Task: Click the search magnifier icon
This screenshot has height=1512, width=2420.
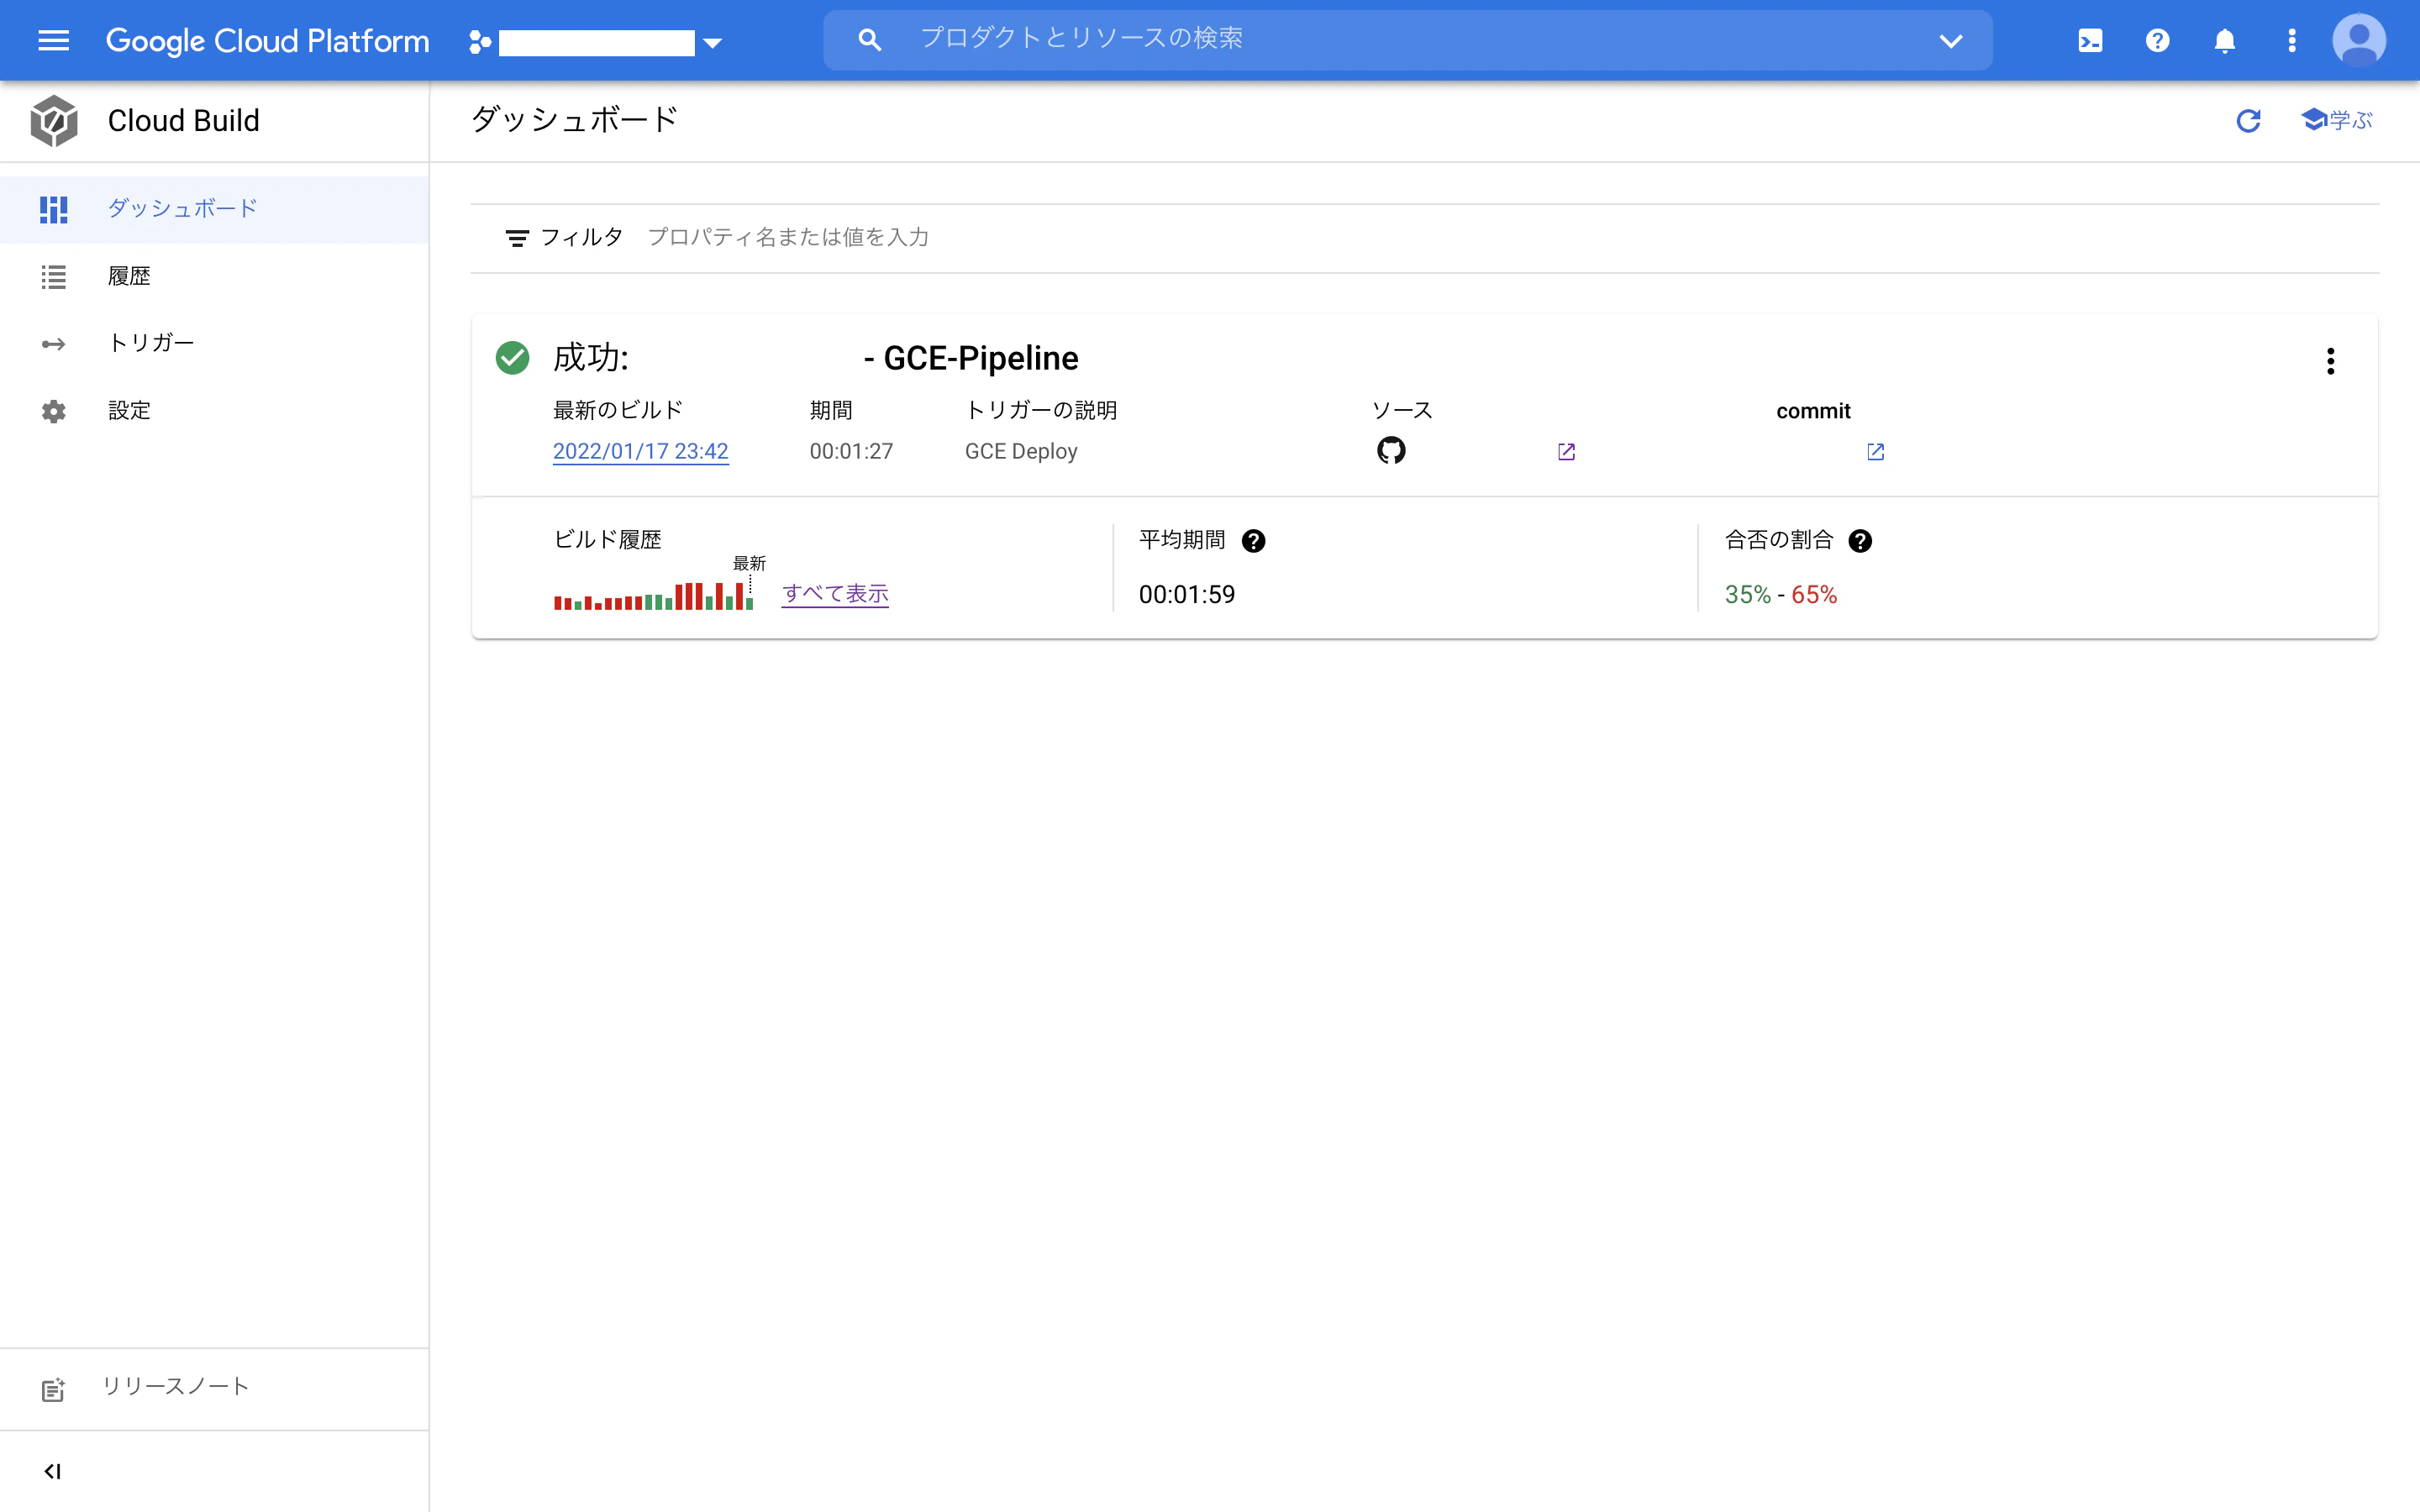Action: [870, 40]
